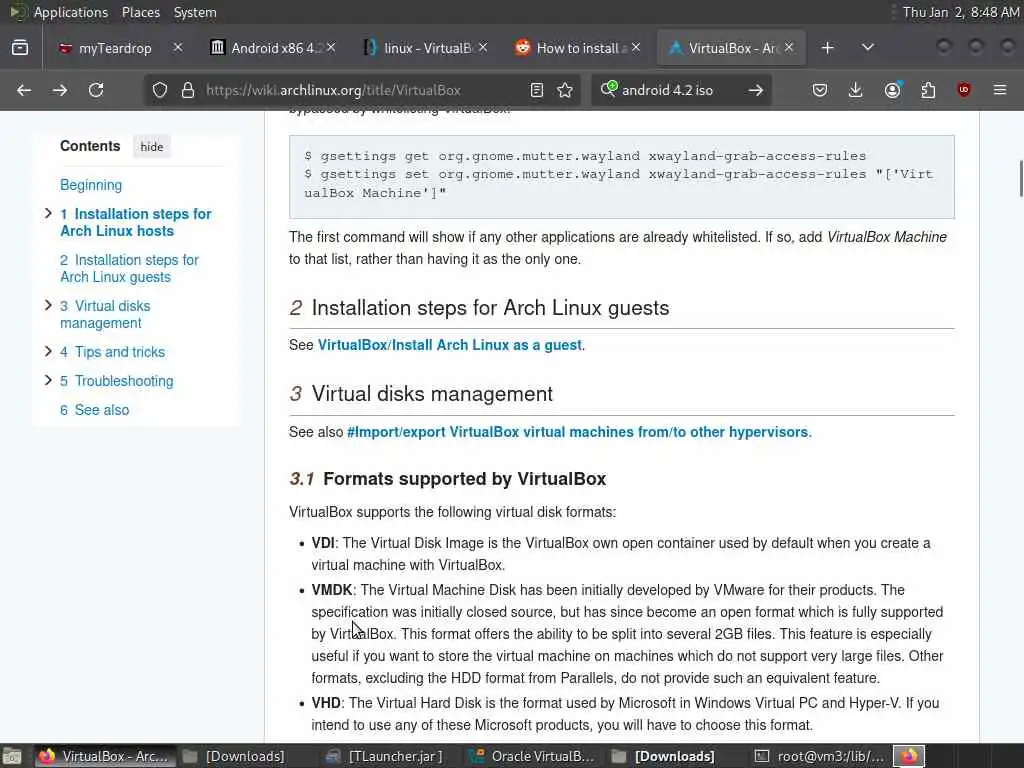The image size is (1024, 768).
Task: Open the Firefox hamburger application menu
Action: tap(1000, 90)
